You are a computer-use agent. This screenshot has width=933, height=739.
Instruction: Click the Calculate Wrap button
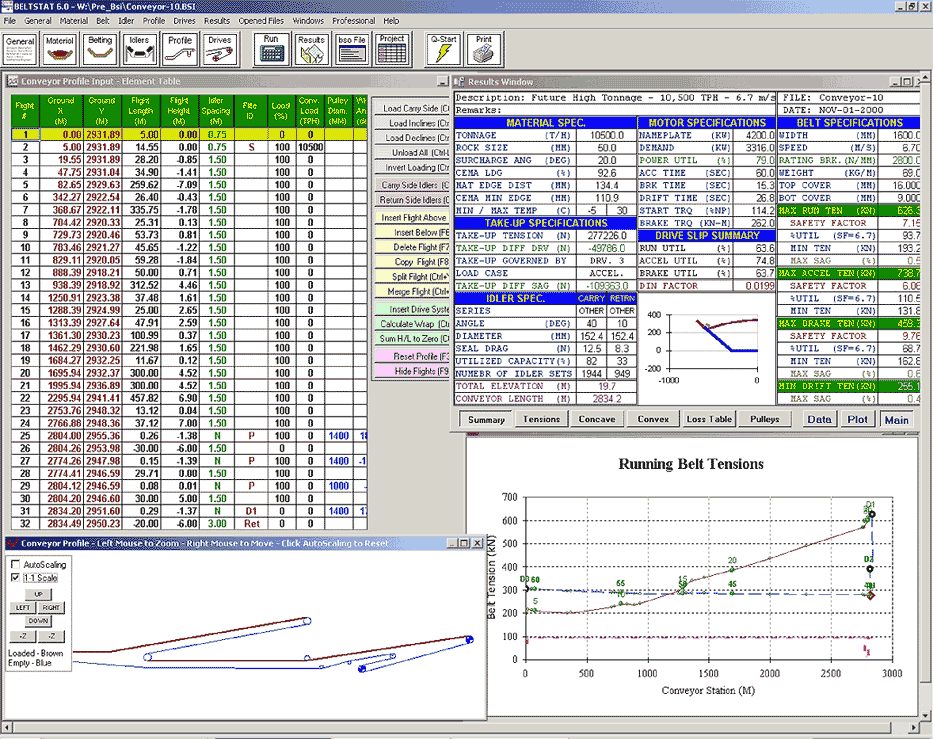pos(412,324)
